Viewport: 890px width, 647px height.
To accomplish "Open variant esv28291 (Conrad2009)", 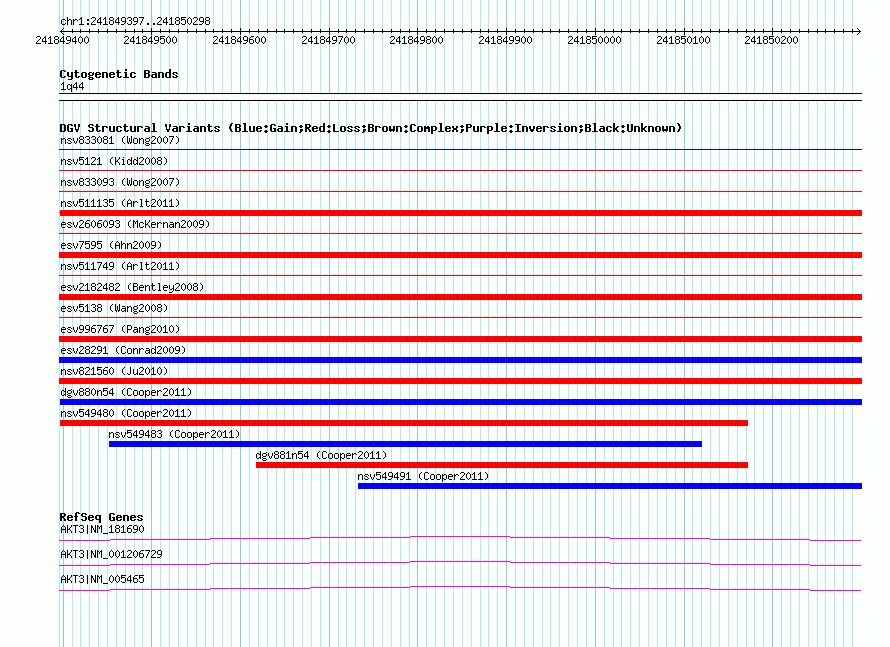I will [x=123, y=350].
